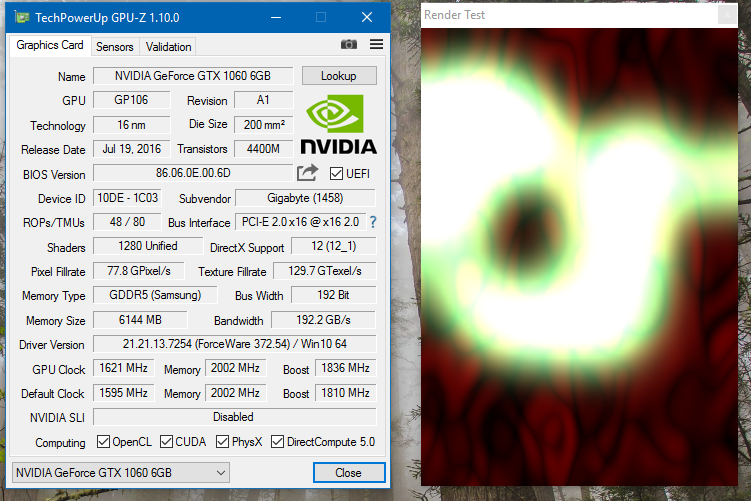Click the Shaders field 1280 Unified
This screenshot has width=751, height=501.
point(148,246)
